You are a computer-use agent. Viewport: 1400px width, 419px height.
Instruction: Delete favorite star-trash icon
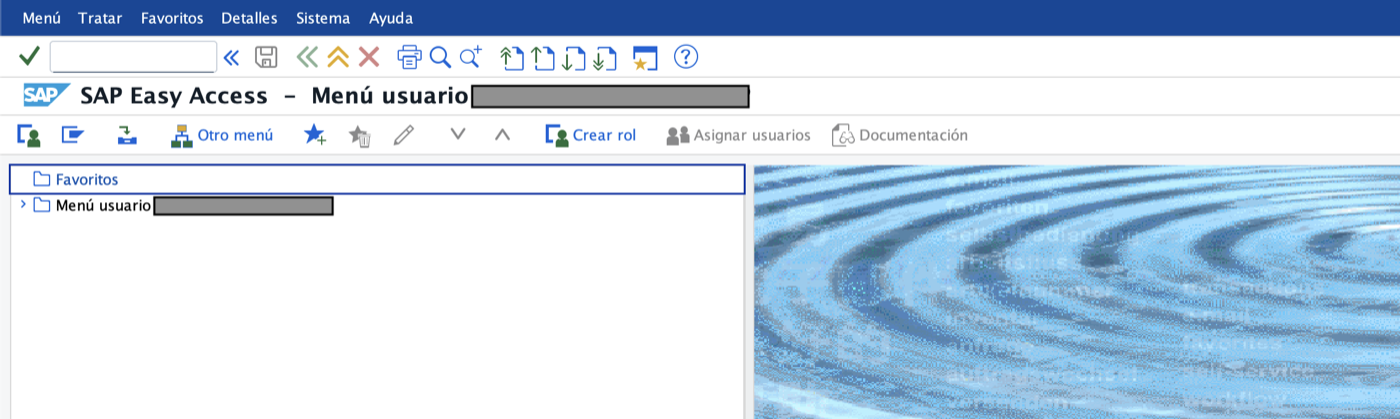pyautogui.click(x=360, y=135)
